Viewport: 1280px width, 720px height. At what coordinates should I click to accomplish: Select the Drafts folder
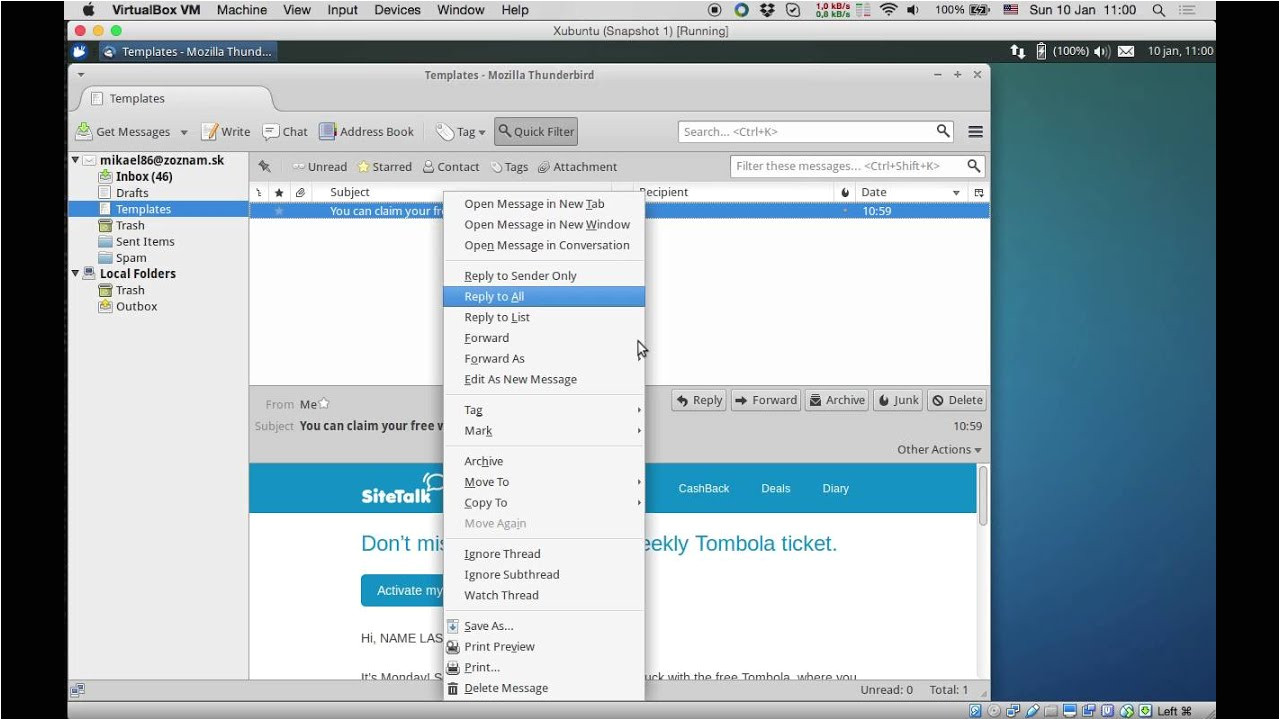pyautogui.click(x=132, y=193)
